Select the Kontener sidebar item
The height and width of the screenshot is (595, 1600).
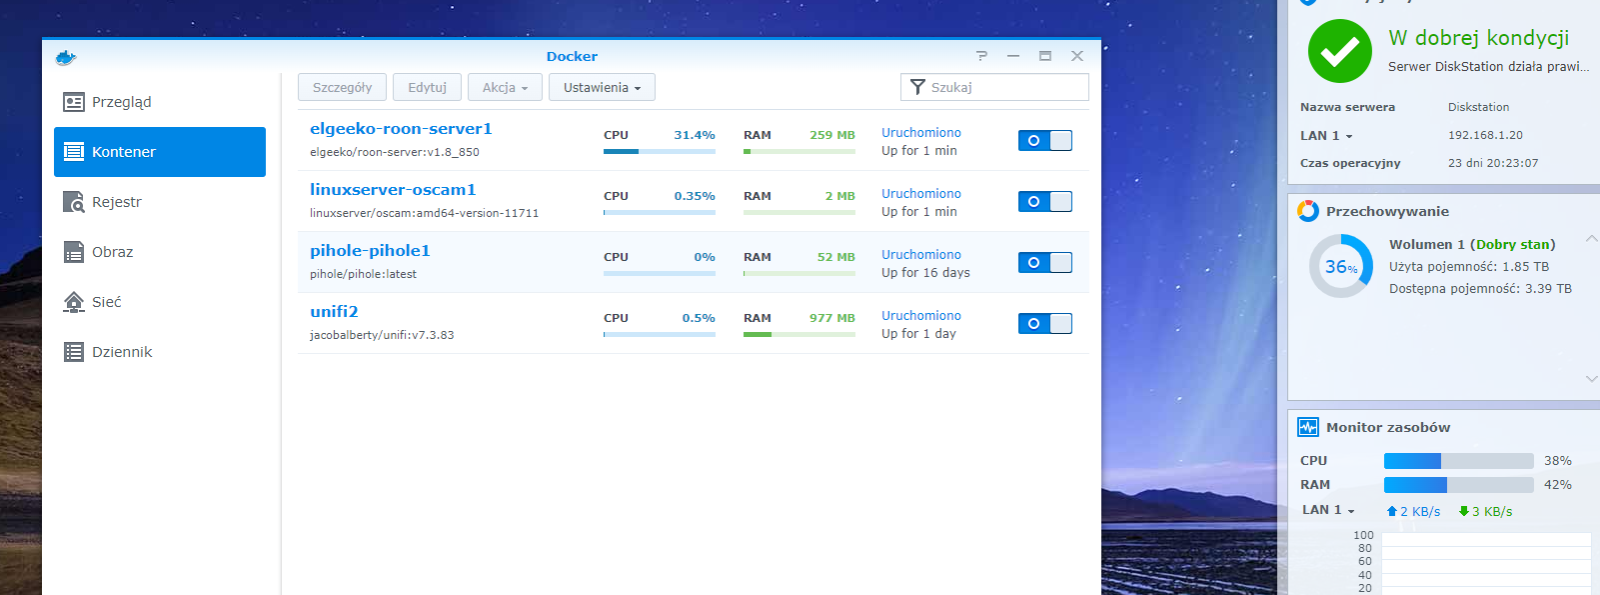tap(160, 152)
